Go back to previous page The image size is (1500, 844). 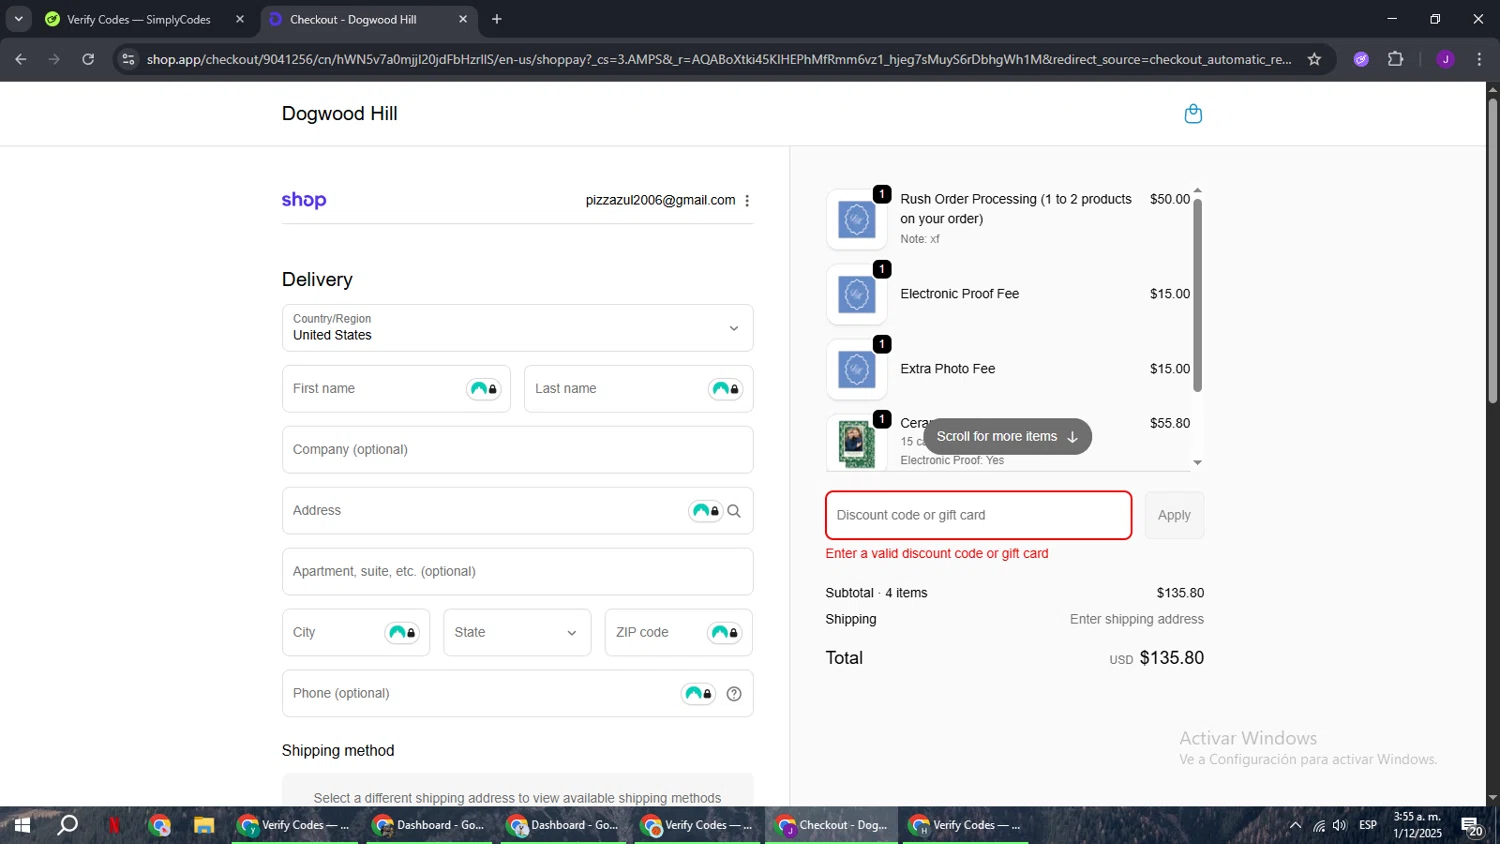(21, 59)
